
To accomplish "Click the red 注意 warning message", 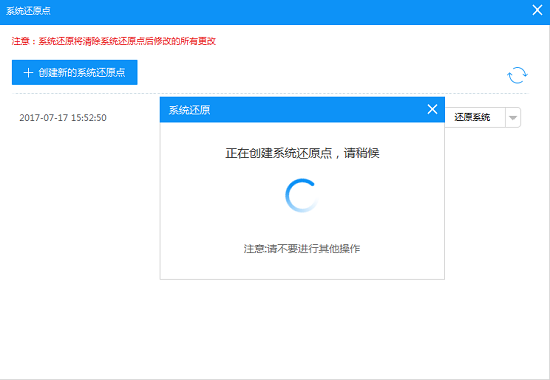I will [114, 41].
